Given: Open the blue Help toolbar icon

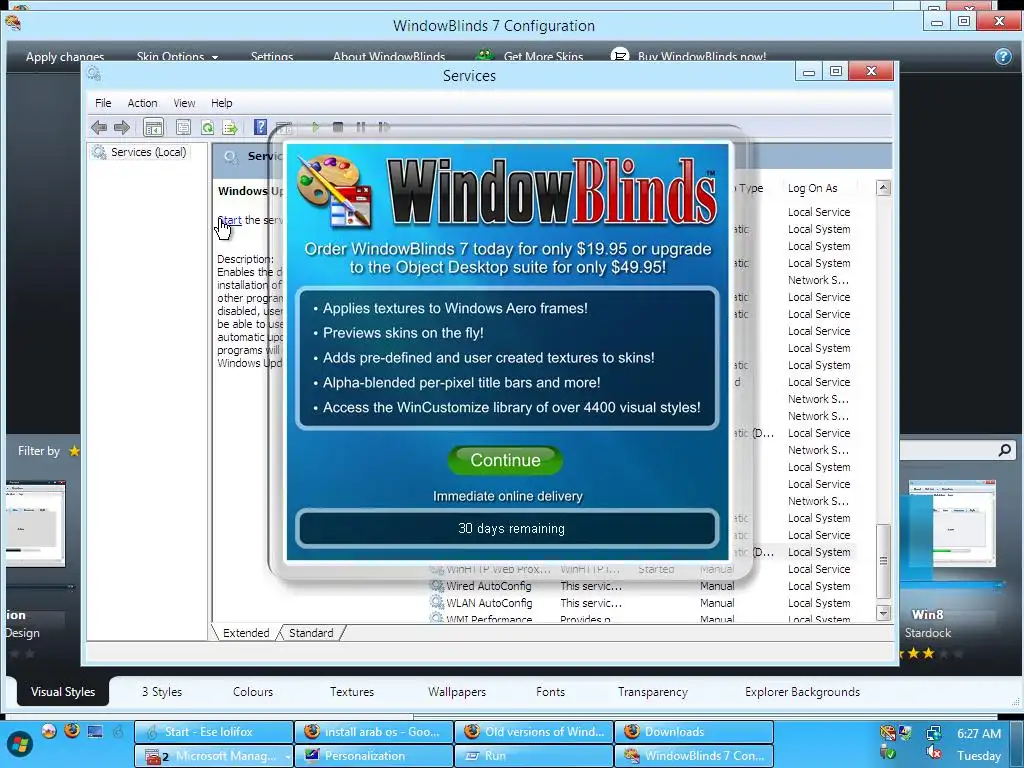Looking at the screenshot, I should pos(260,127).
